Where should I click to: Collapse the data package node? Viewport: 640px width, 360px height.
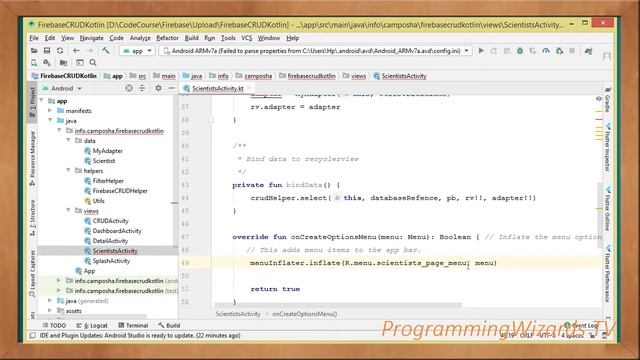68,140
